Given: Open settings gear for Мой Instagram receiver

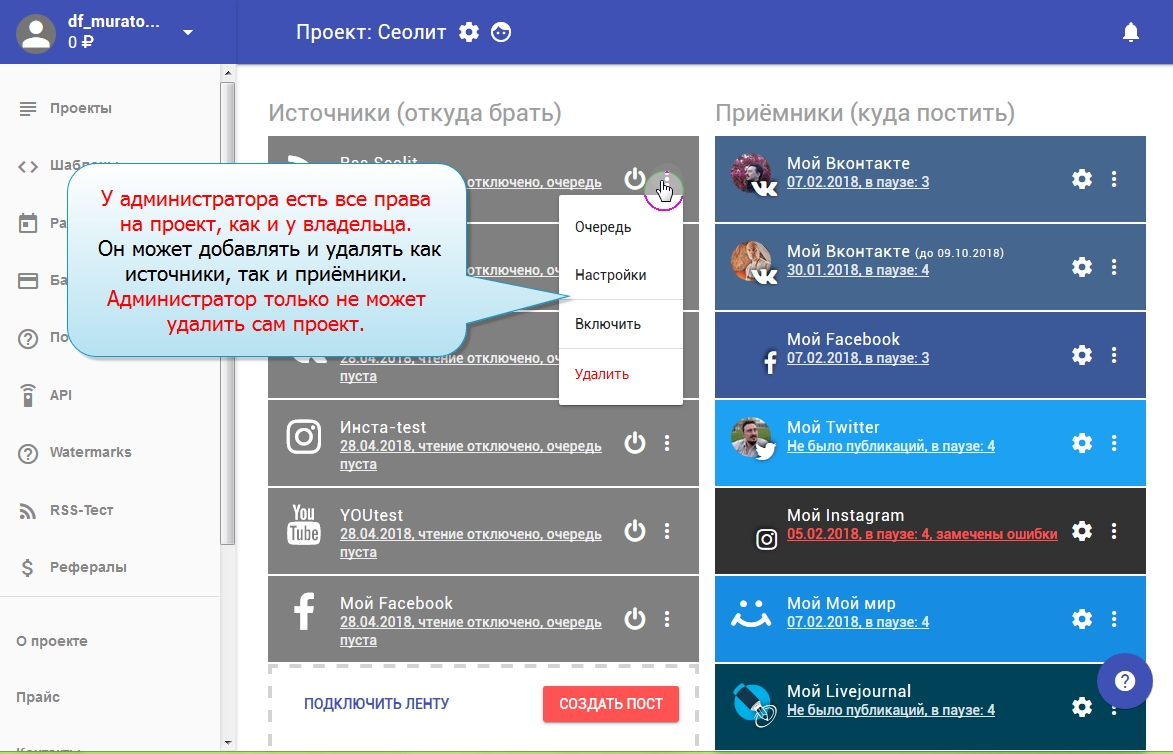Looking at the screenshot, I should (1081, 531).
